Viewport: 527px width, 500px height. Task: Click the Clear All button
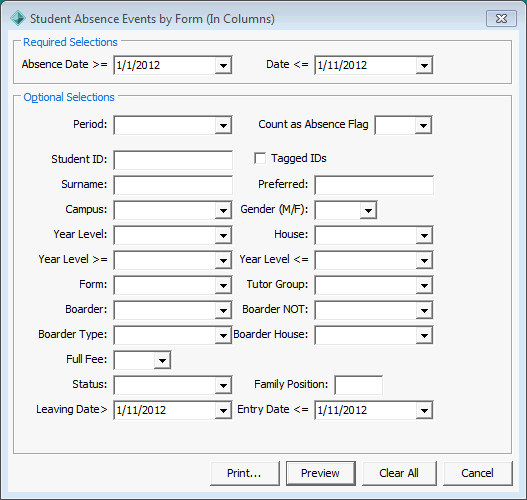pos(399,473)
